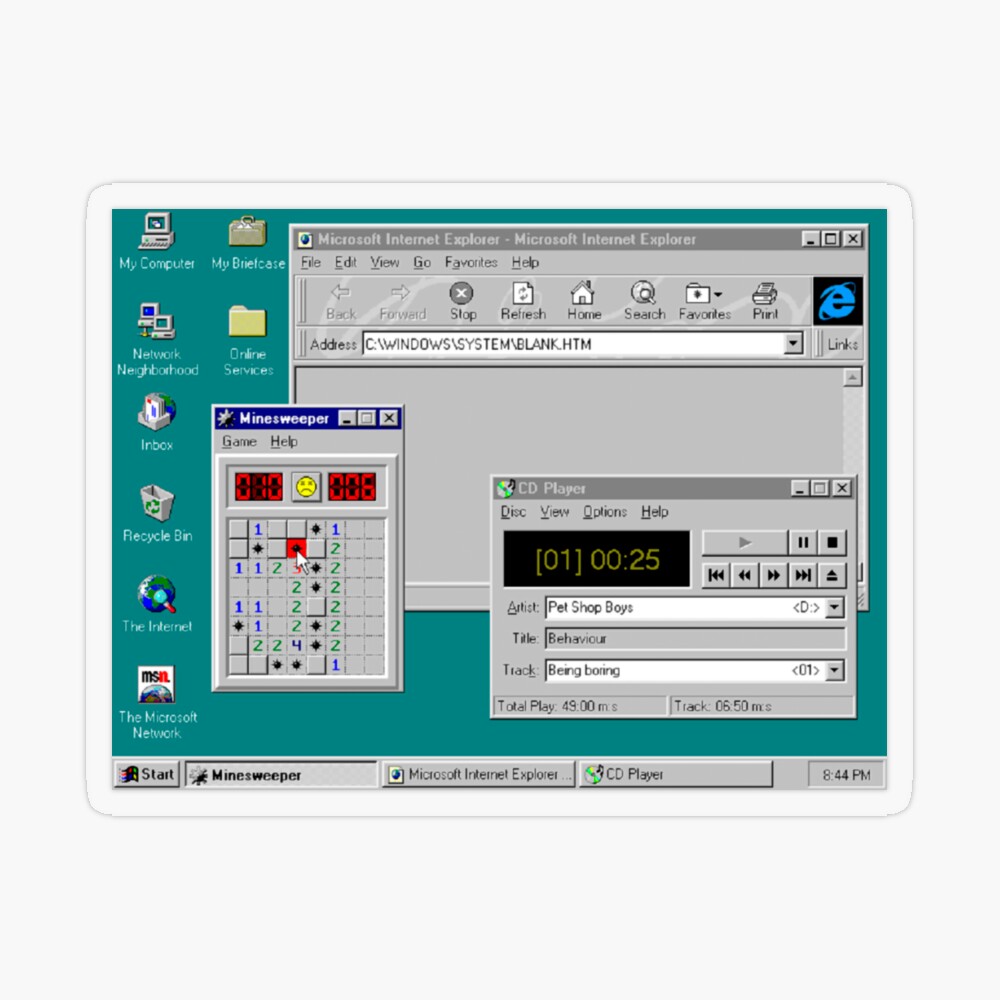Viewport: 1000px width, 1000px height.
Task: Open the Help menu in CD Player
Action: [x=654, y=511]
